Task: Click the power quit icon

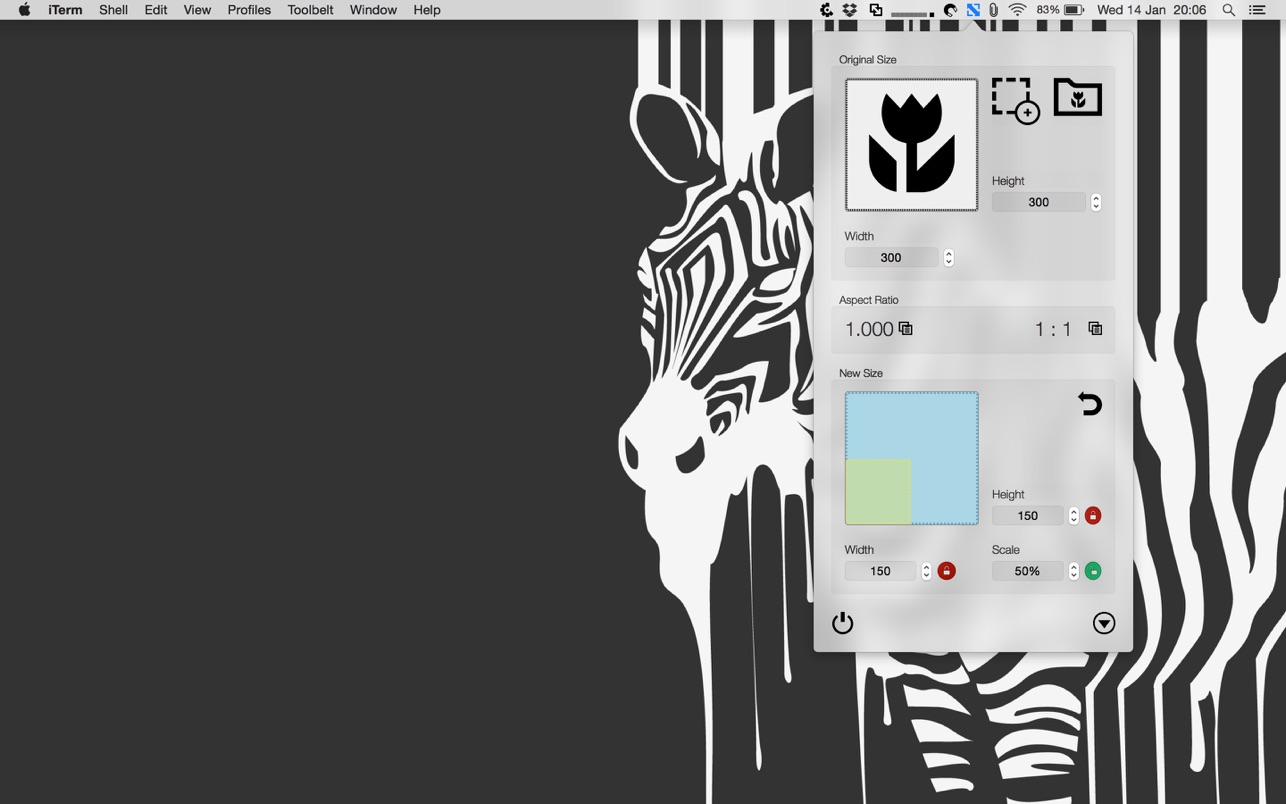Action: coord(843,623)
